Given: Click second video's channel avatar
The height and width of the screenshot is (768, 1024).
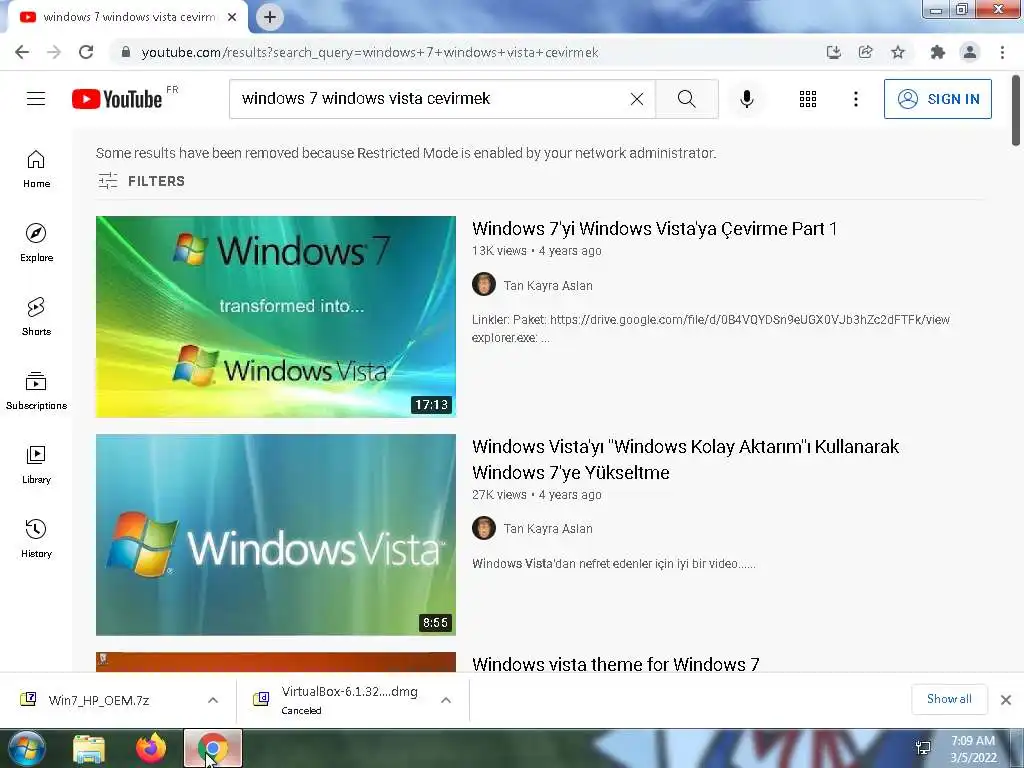Looking at the screenshot, I should (x=484, y=528).
